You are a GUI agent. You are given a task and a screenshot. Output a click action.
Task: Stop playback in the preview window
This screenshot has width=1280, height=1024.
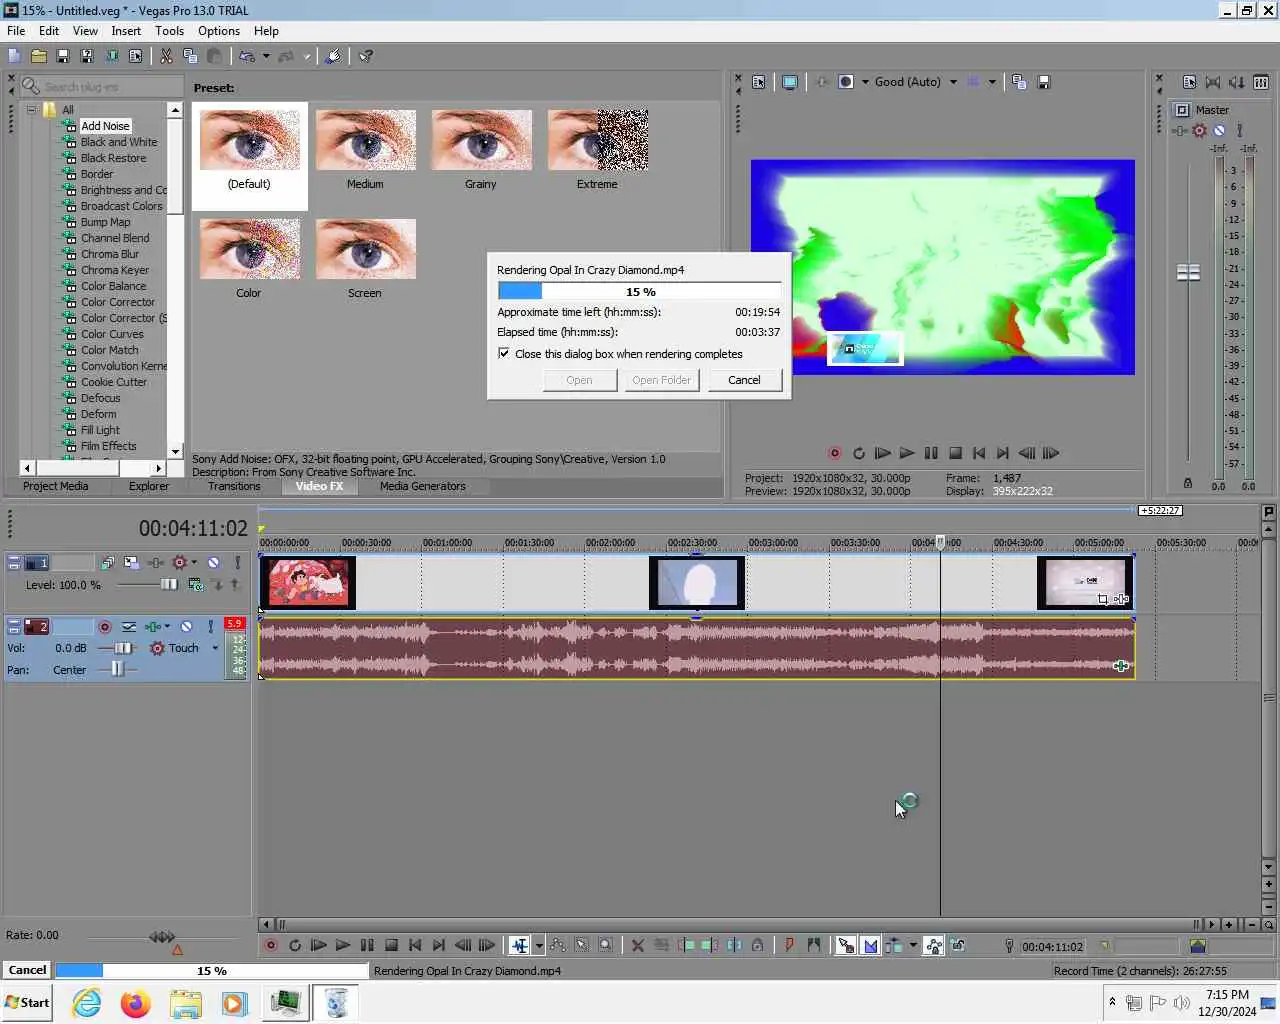point(955,453)
